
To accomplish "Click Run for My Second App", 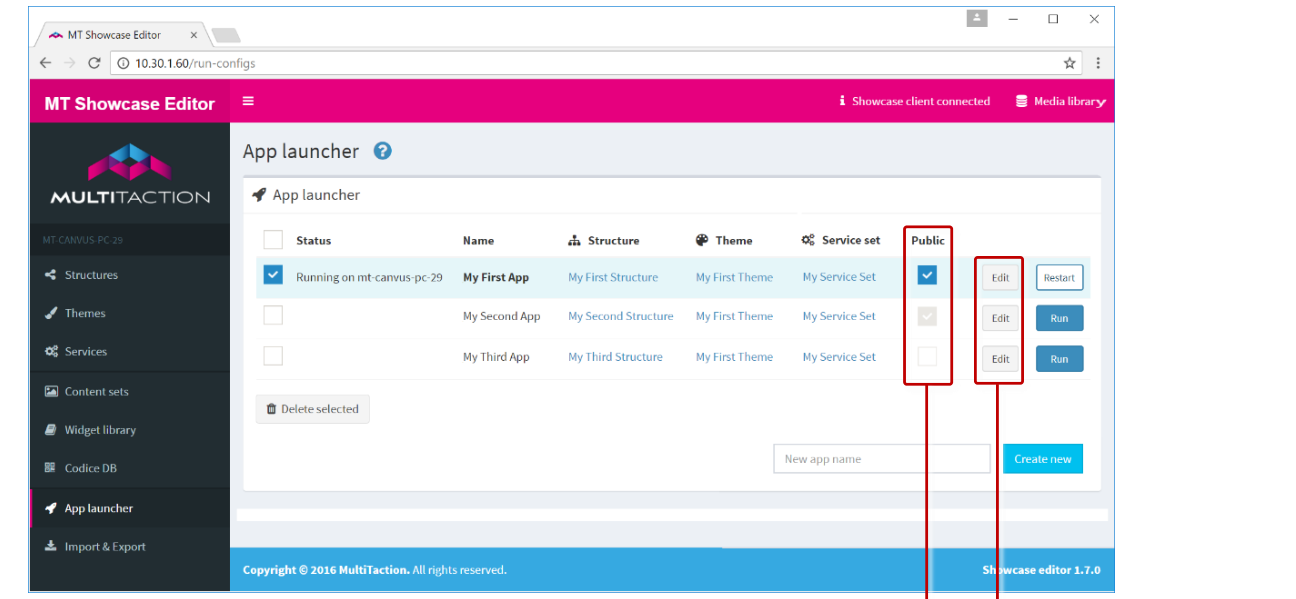I will pos(1059,318).
